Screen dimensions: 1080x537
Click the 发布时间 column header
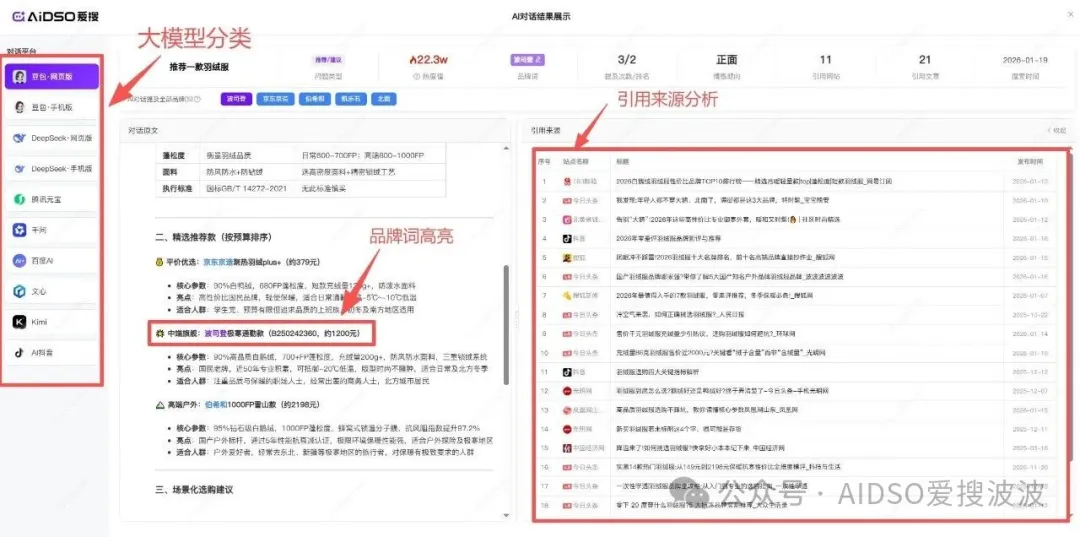tap(1030, 162)
